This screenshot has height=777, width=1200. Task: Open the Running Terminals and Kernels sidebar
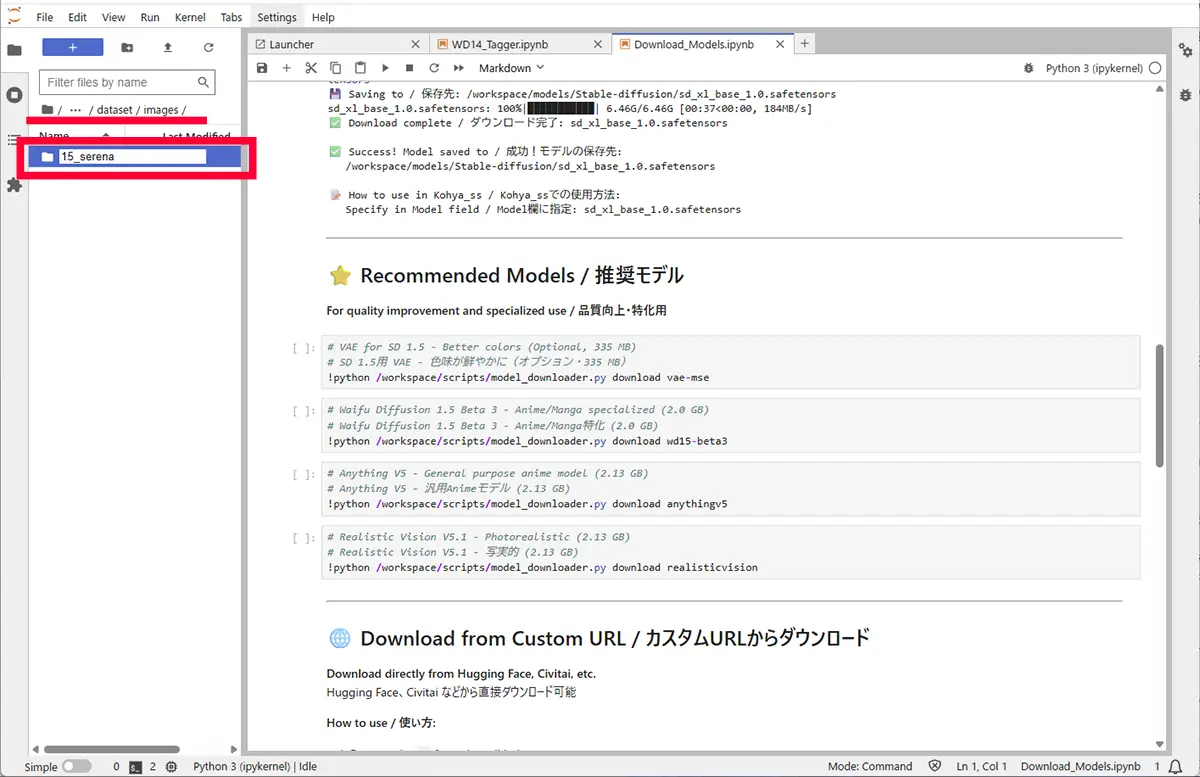pyautogui.click(x=14, y=95)
